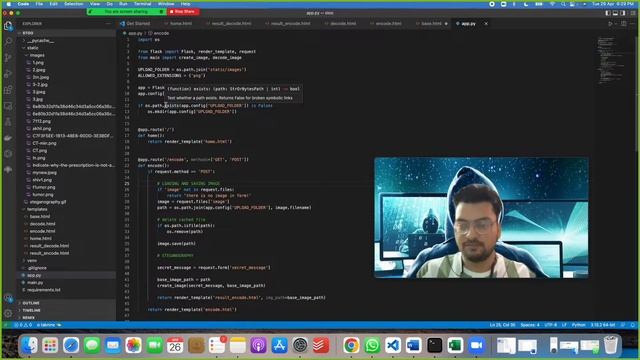Click the Spaces: 4 indentation status item
This screenshot has height=360, width=640.
(530, 325)
